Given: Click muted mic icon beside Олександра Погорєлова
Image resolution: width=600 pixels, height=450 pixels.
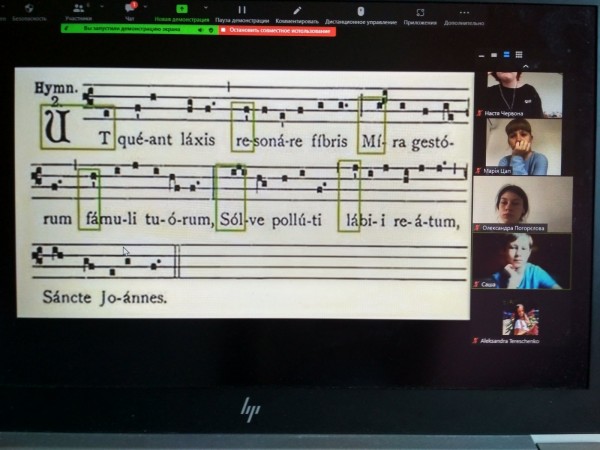Looking at the screenshot, I should click(x=477, y=228).
